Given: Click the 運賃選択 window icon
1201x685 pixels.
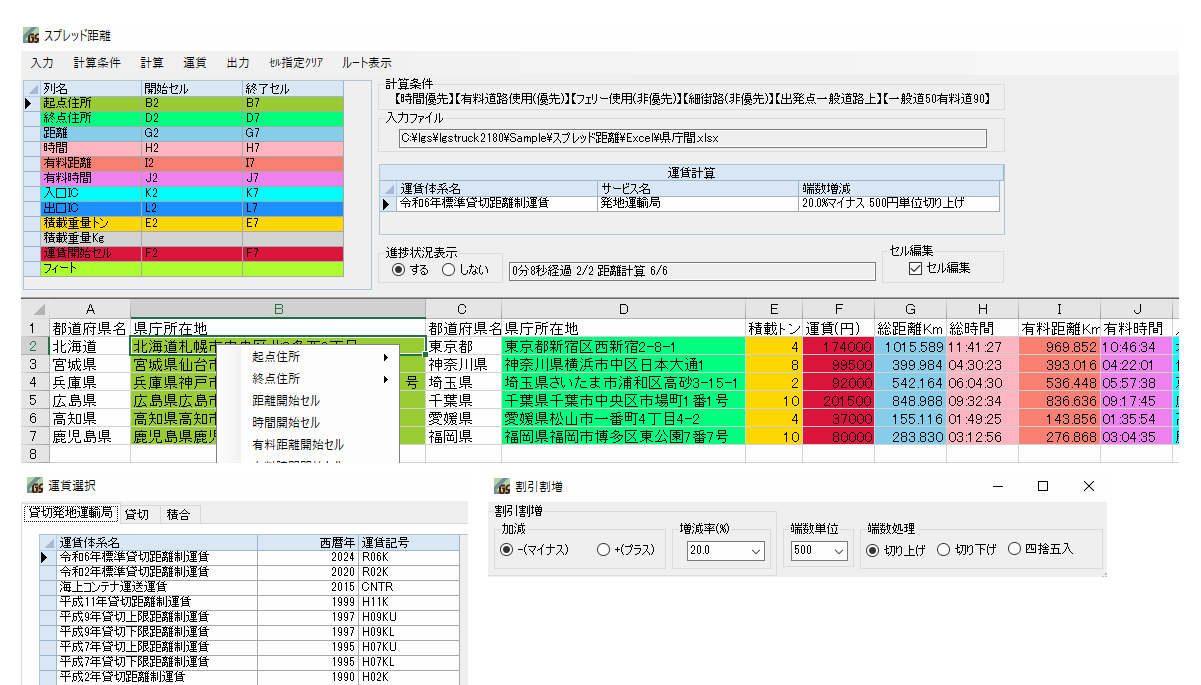Looking at the screenshot, I should [x=33, y=486].
